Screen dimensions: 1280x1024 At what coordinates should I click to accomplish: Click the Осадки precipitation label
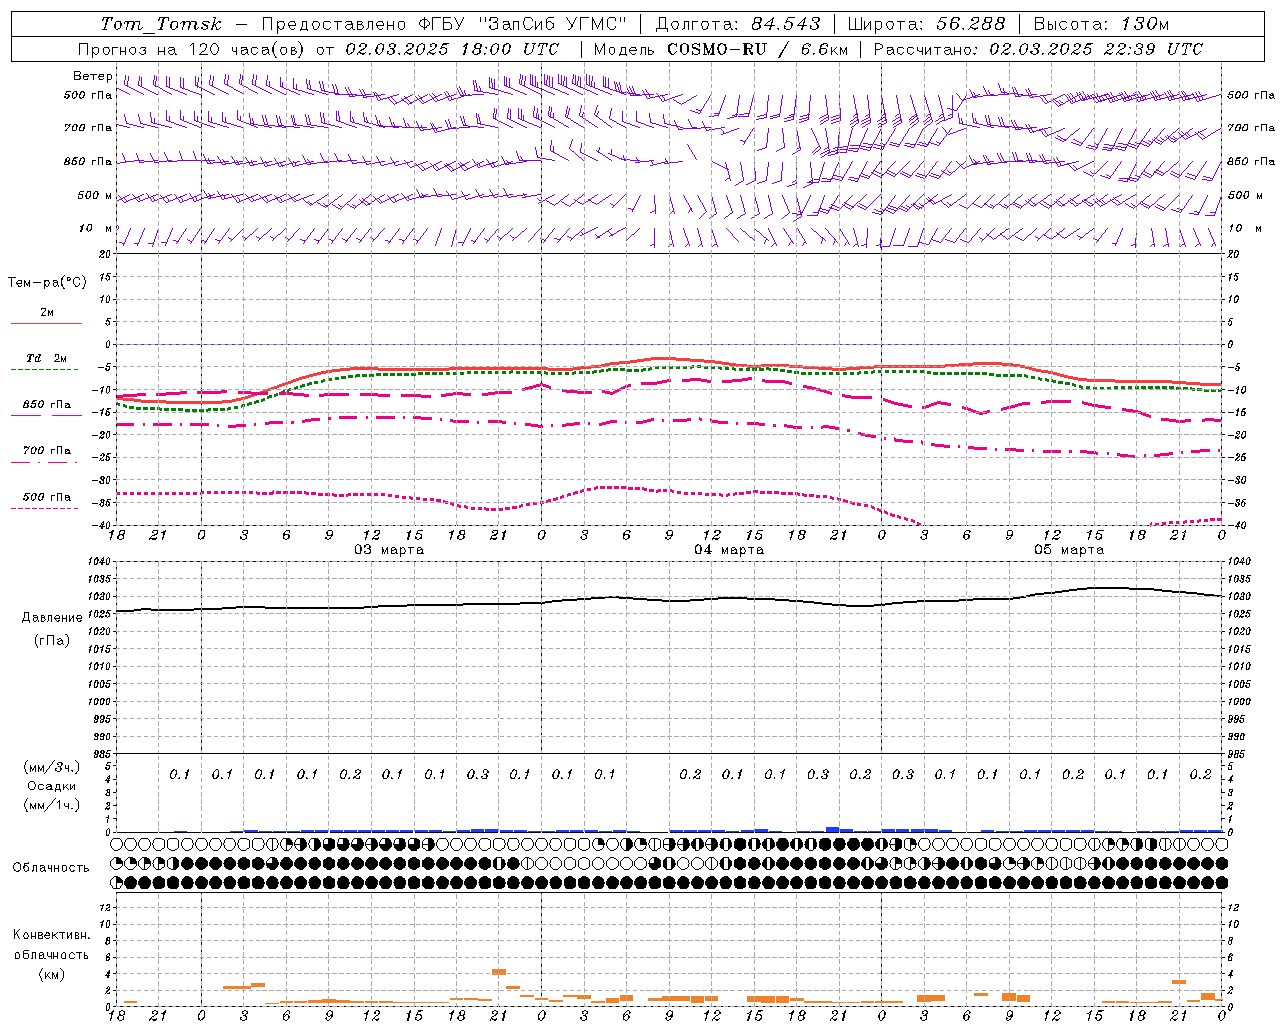coord(52,786)
